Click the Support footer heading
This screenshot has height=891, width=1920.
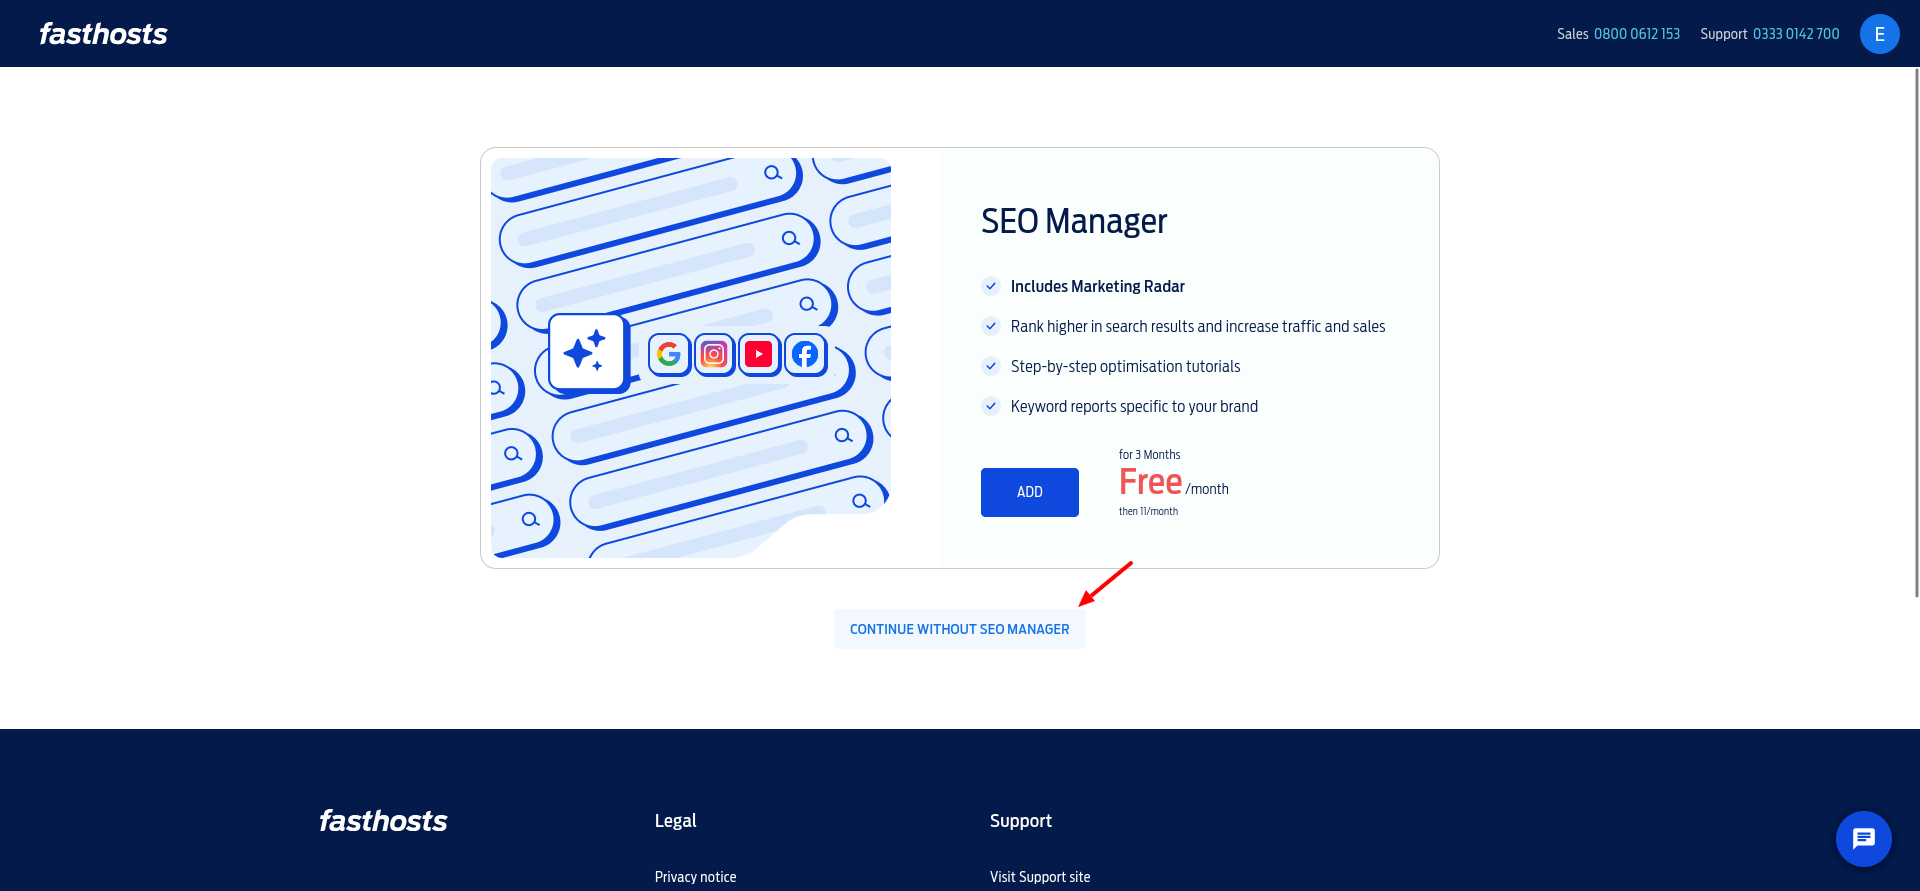click(1020, 821)
